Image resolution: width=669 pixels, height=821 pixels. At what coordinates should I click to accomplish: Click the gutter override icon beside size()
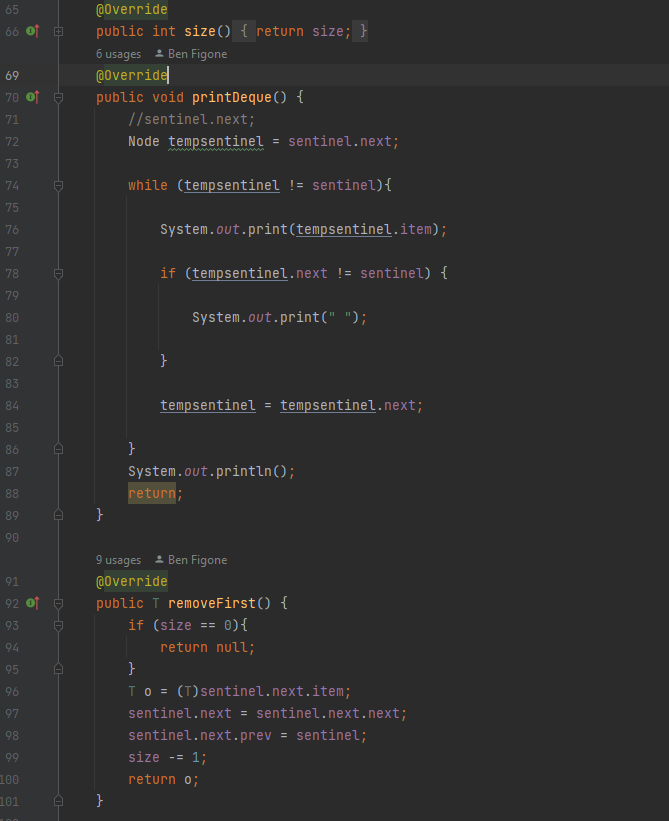(x=32, y=32)
